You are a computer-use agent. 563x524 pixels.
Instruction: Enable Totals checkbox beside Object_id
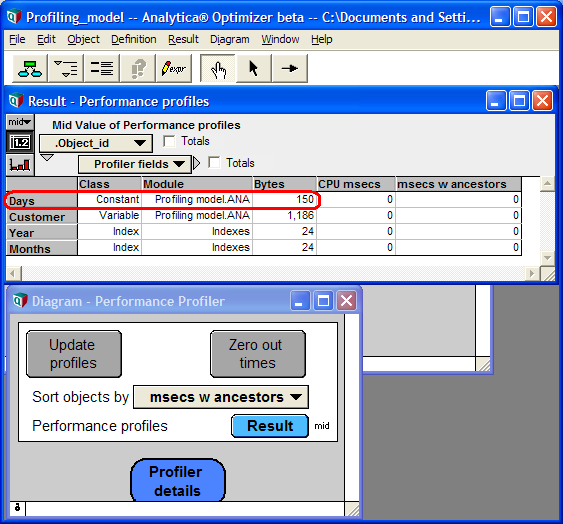(x=169, y=141)
